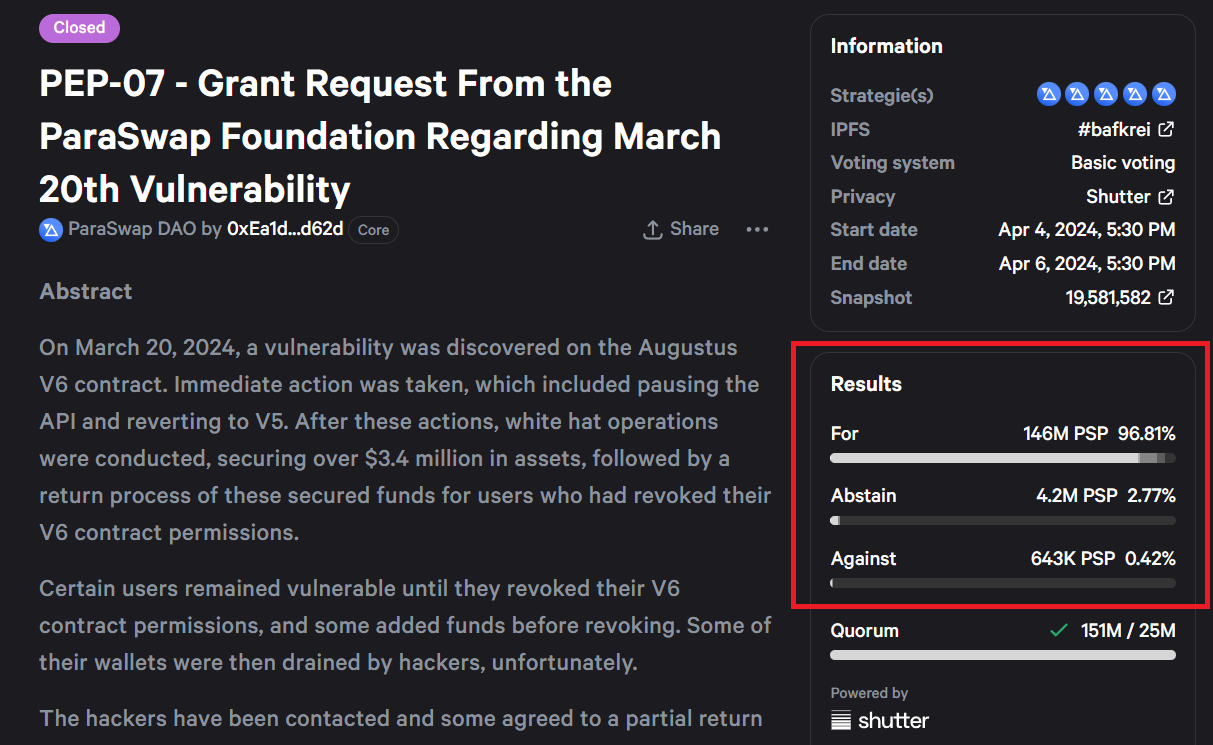Click the Core role badge
Viewport: 1213px width, 745px height.
click(373, 230)
